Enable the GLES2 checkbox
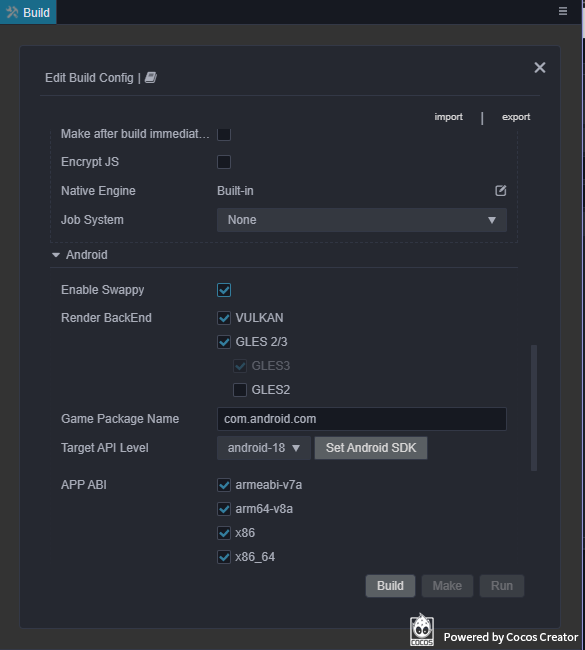 click(x=240, y=390)
